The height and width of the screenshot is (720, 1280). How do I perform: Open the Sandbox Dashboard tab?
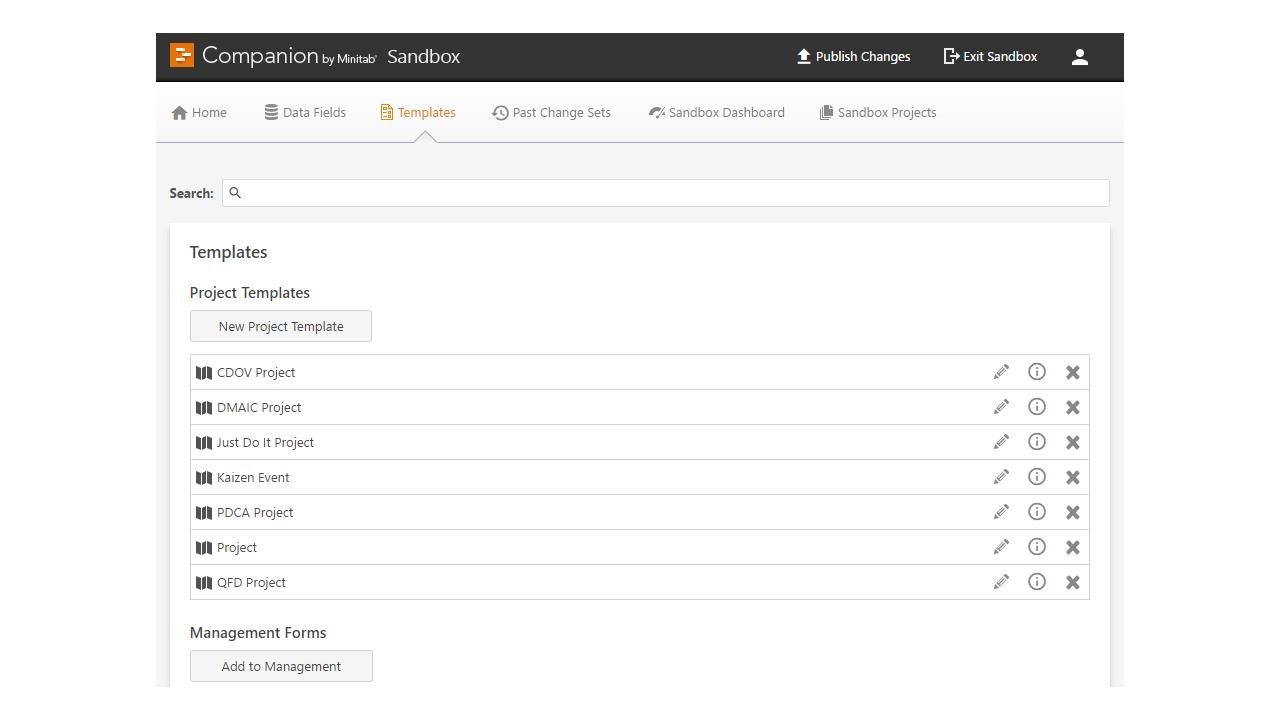click(716, 113)
